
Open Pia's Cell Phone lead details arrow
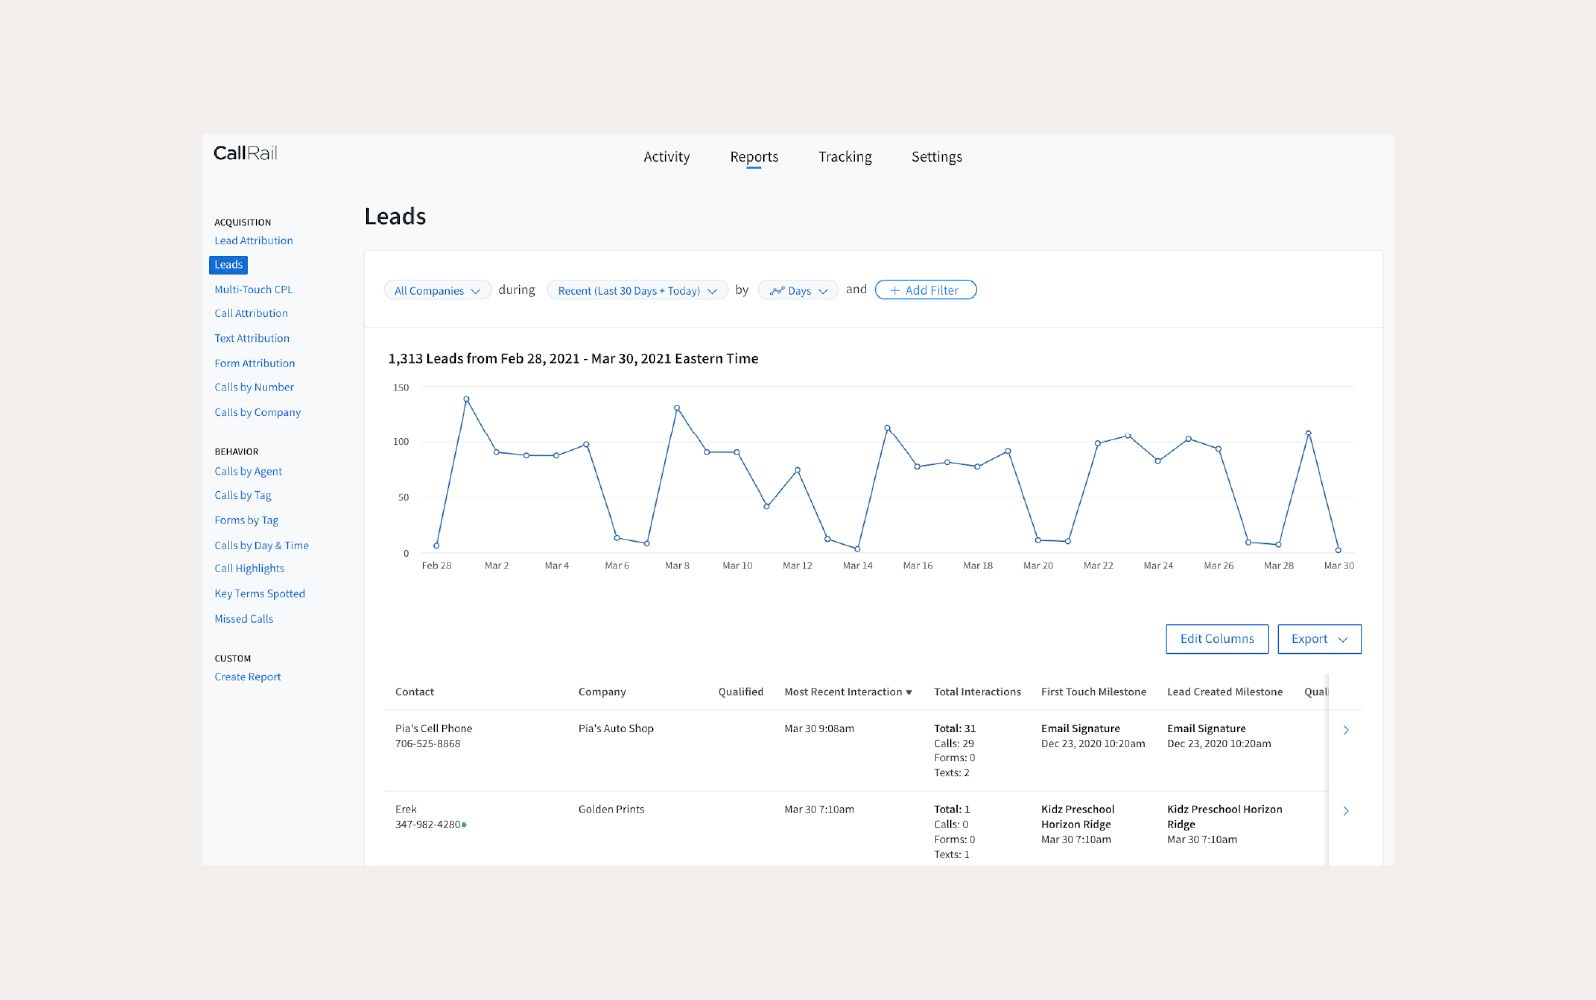1346,730
